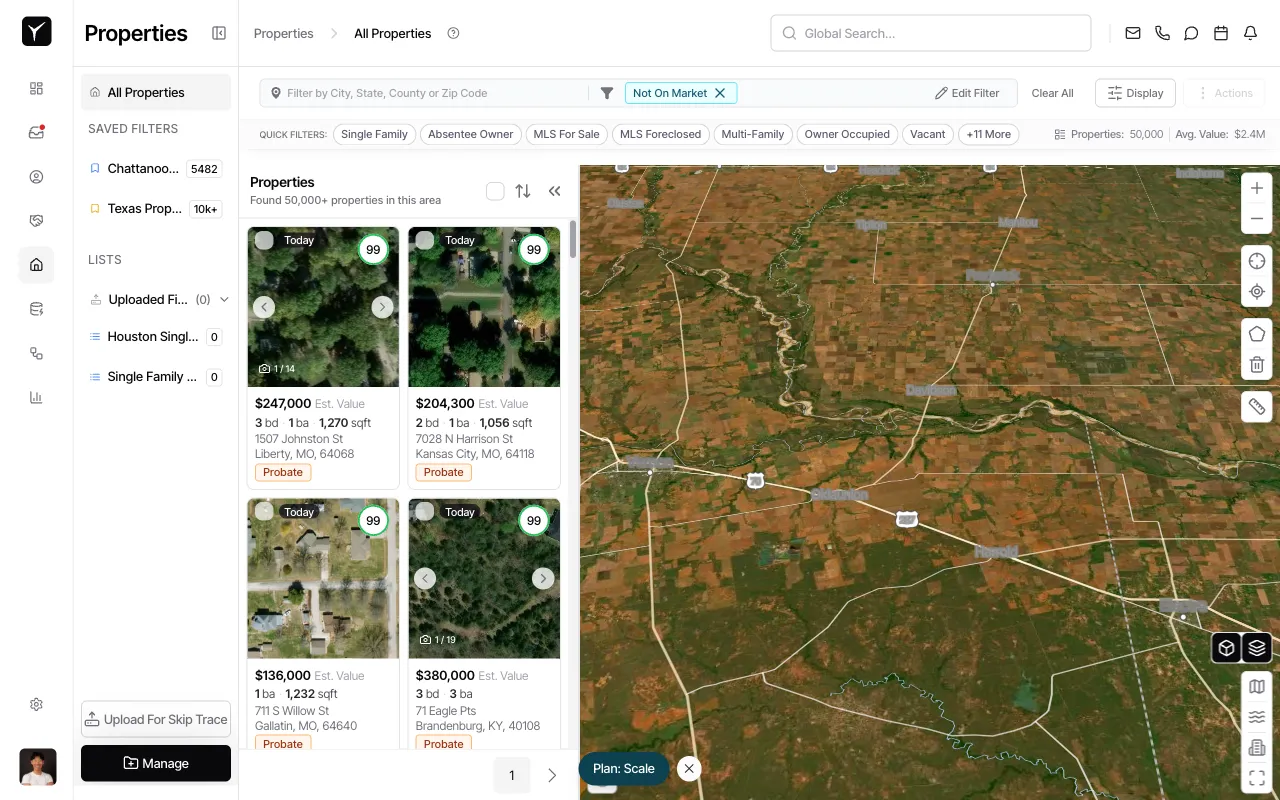Click the trash icon in the map toolbar
Viewport: 1280px width, 800px height.
pyautogui.click(x=1257, y=364)
